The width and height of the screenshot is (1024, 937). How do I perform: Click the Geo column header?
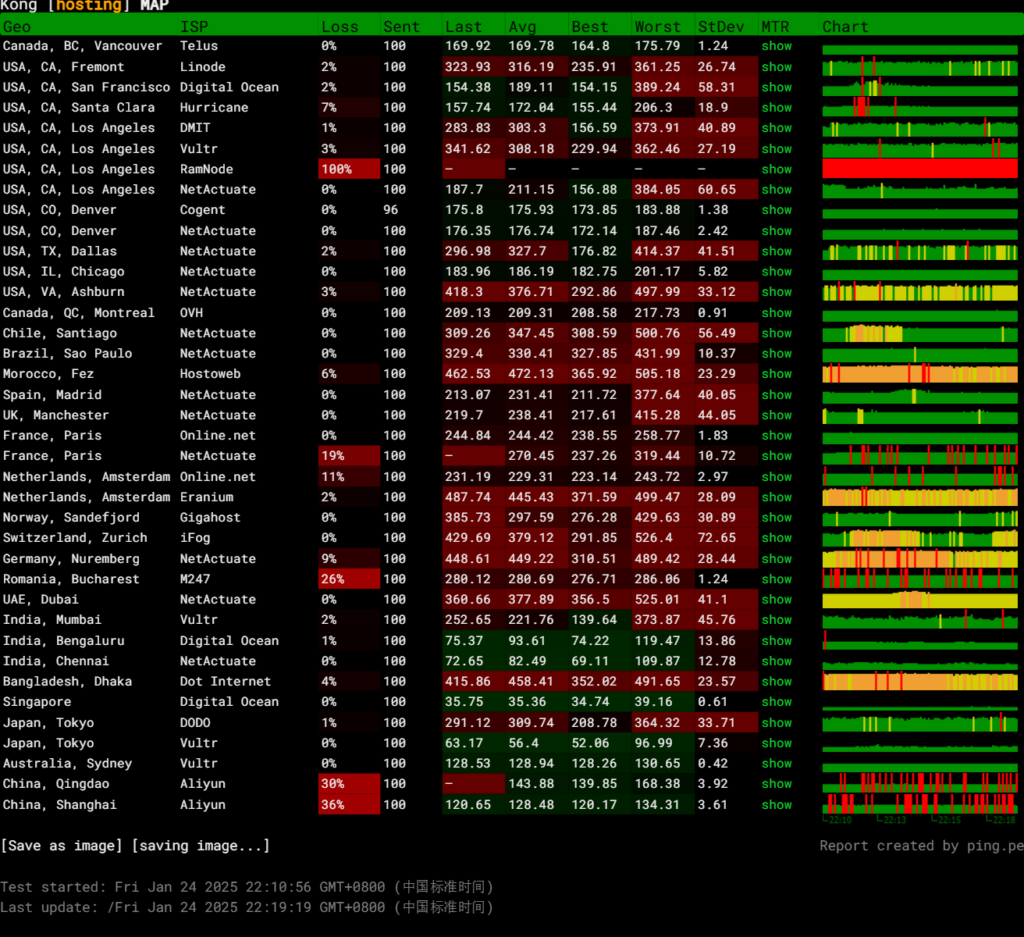coord(17,27)
